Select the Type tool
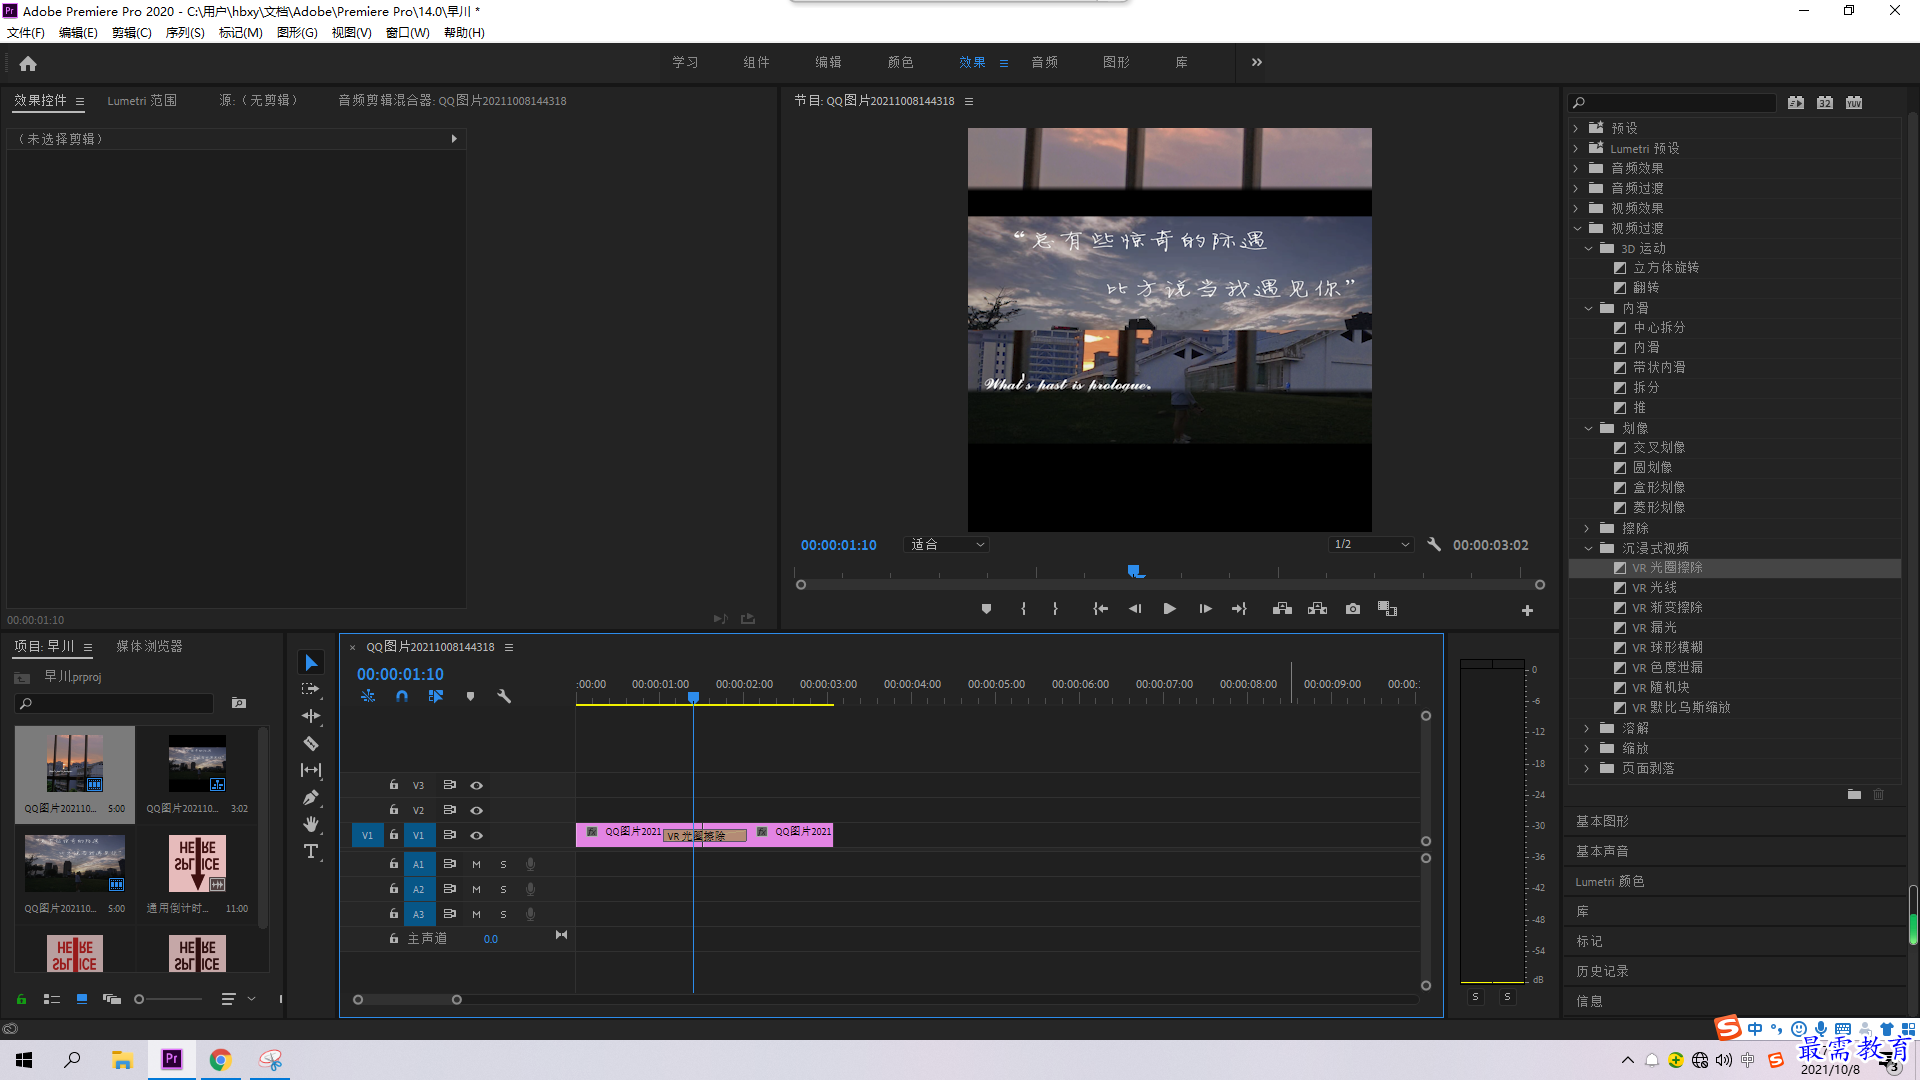This screenshot has width=1920, height=1080. point(311,851)
